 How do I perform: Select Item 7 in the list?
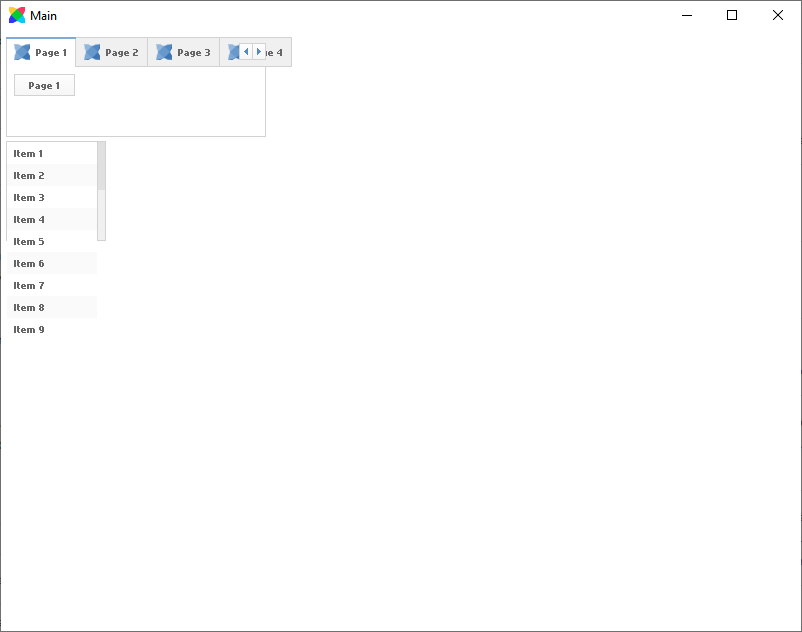click(x=52, y=285)
